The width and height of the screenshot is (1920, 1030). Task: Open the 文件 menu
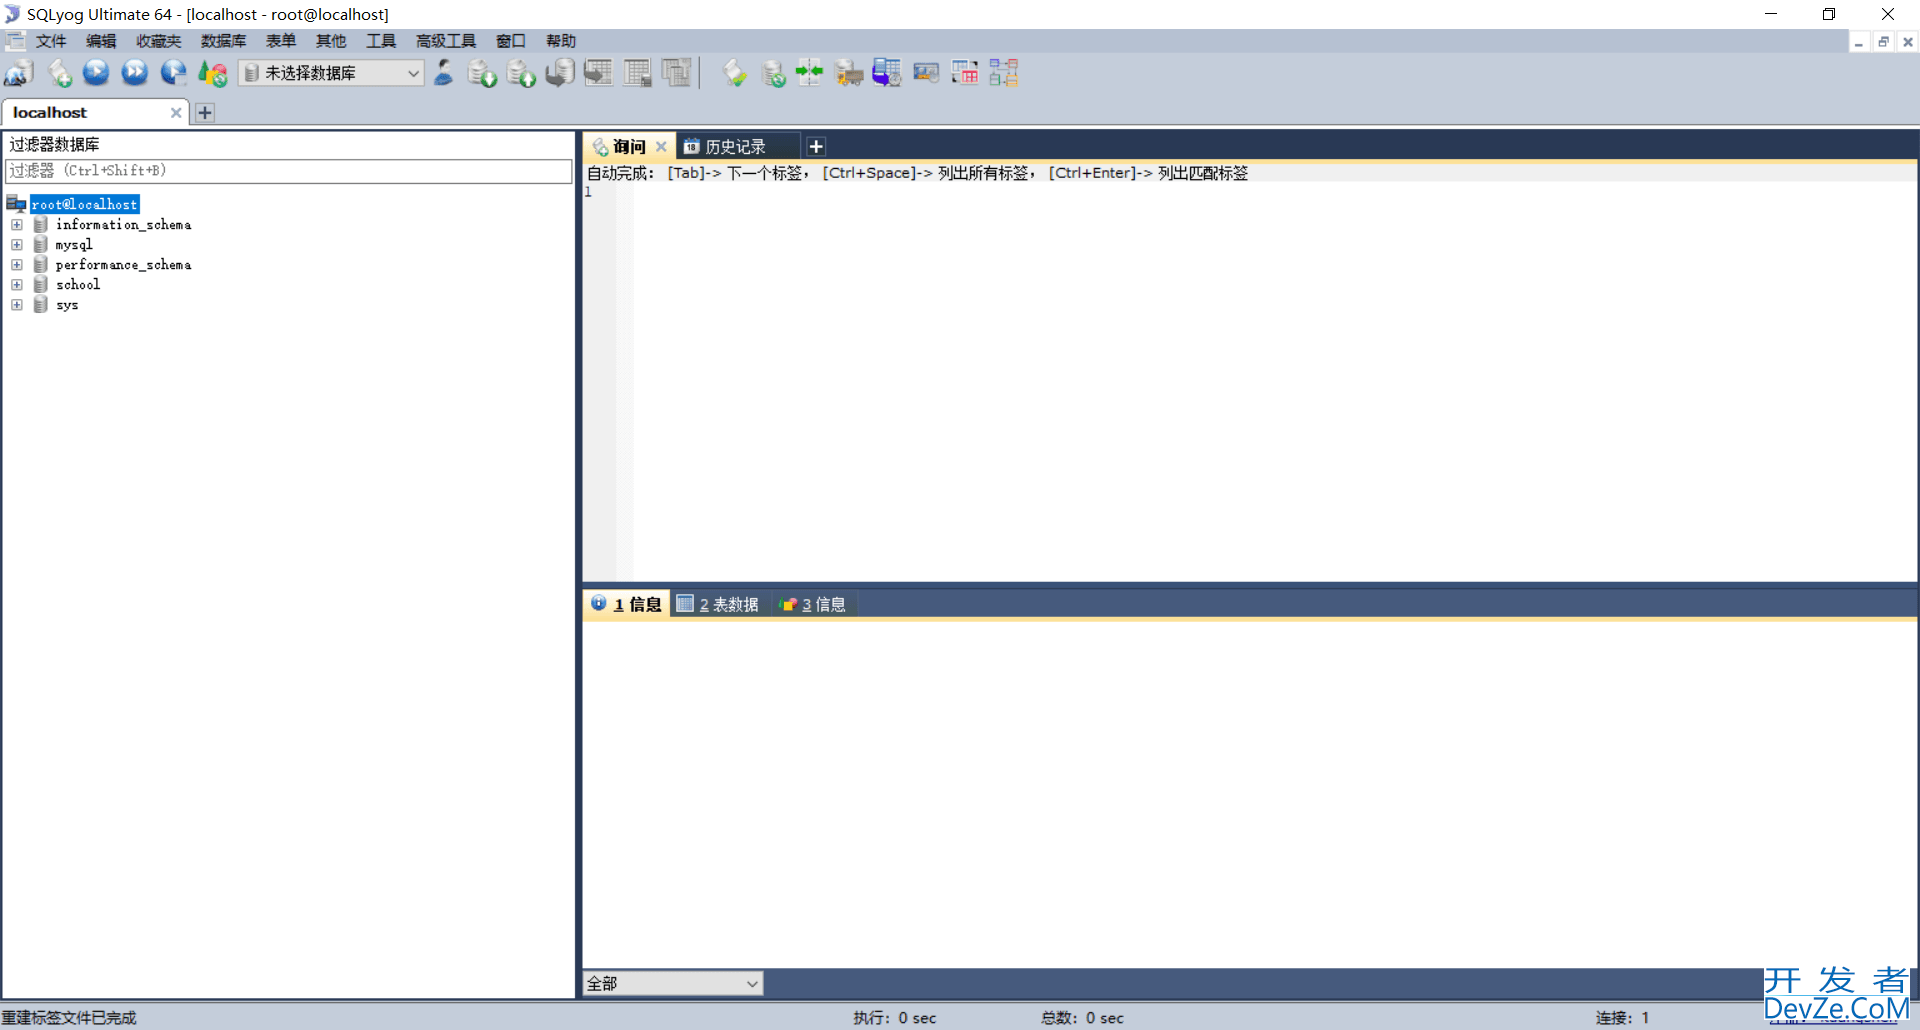pos(51,41)
